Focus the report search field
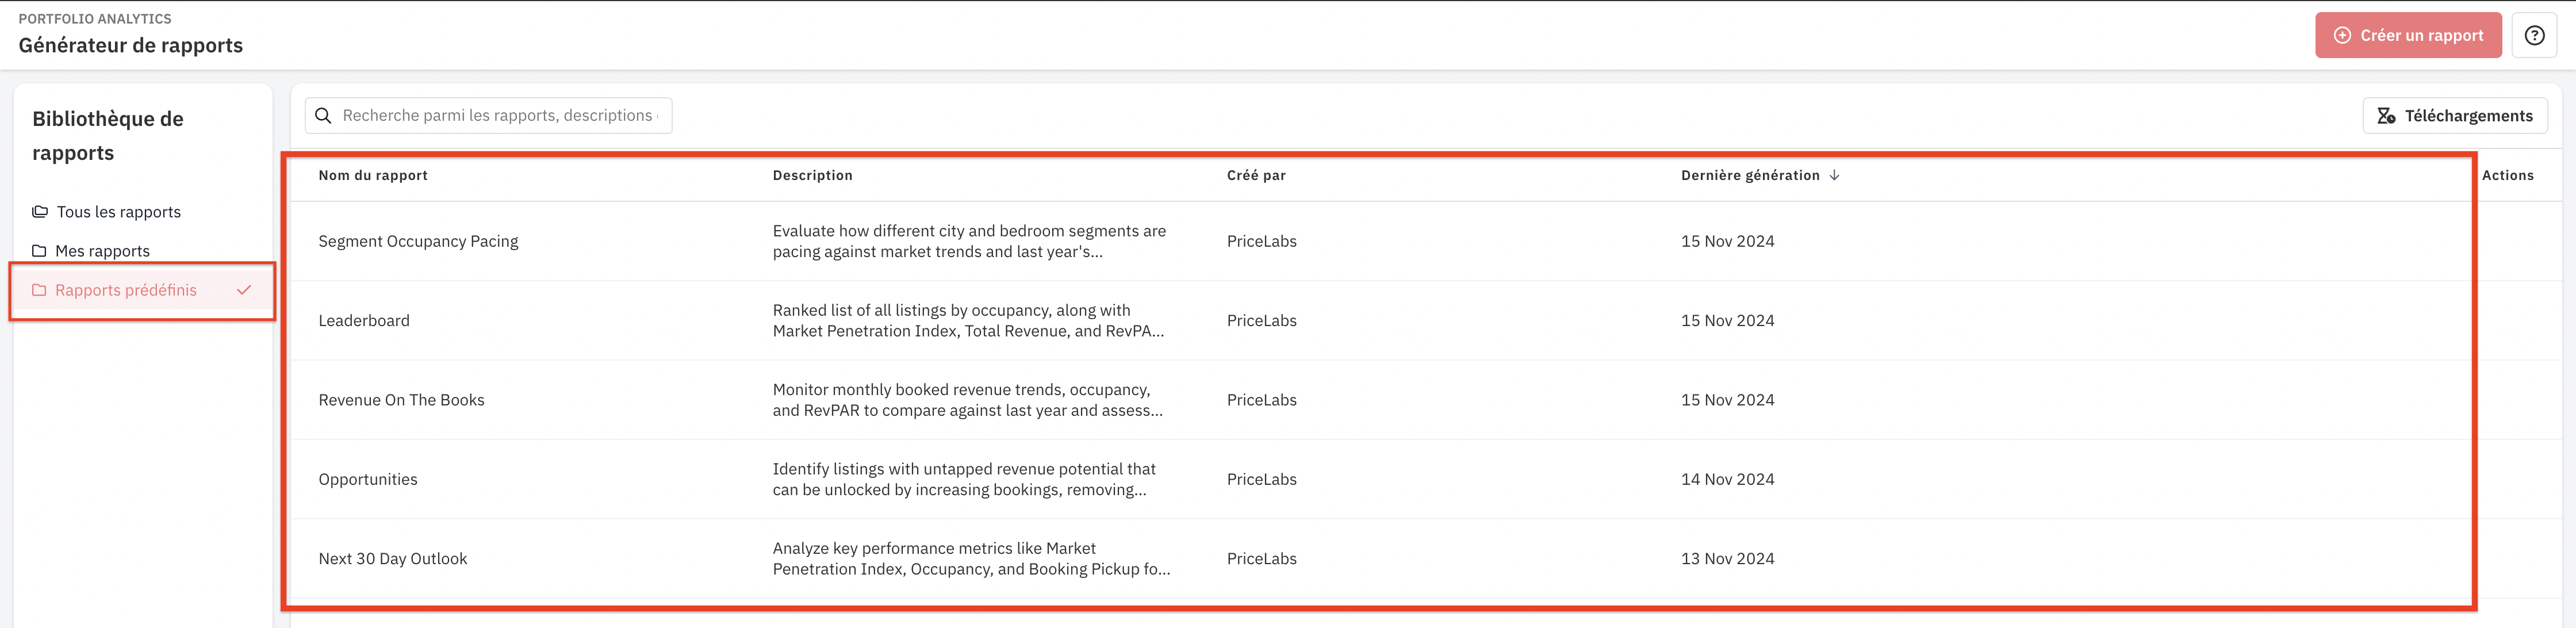The height and width of the screenshot is (628, 2576). [x=488, y=116]
